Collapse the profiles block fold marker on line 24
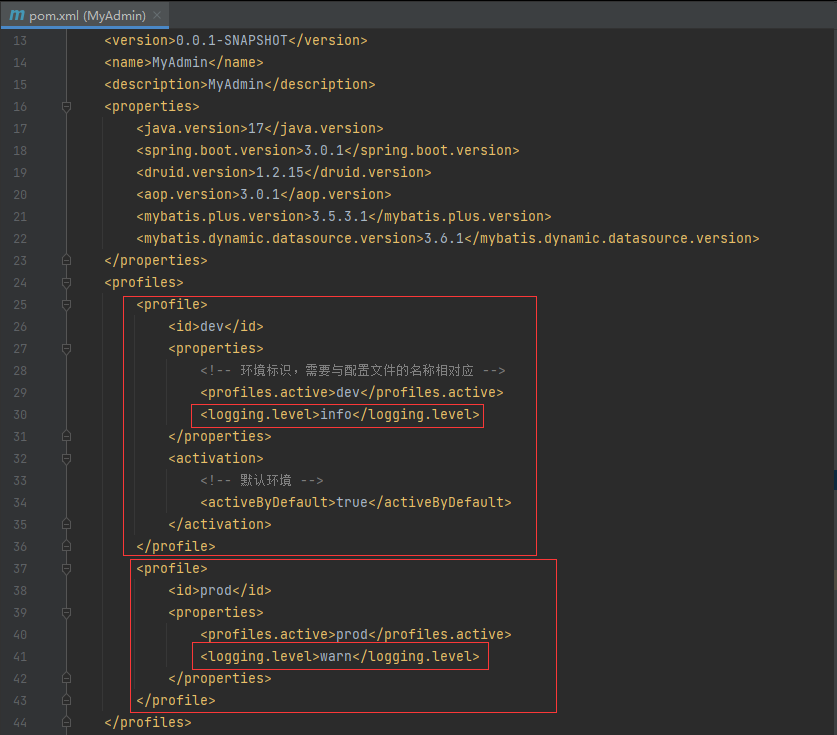This screenshot has height=735, width=837. click(x=66, y=282)
